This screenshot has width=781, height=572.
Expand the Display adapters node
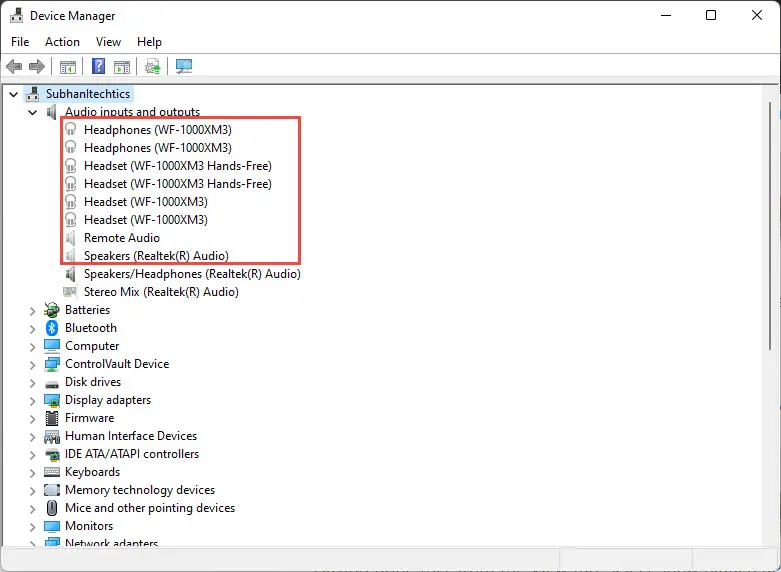(32, 401)
